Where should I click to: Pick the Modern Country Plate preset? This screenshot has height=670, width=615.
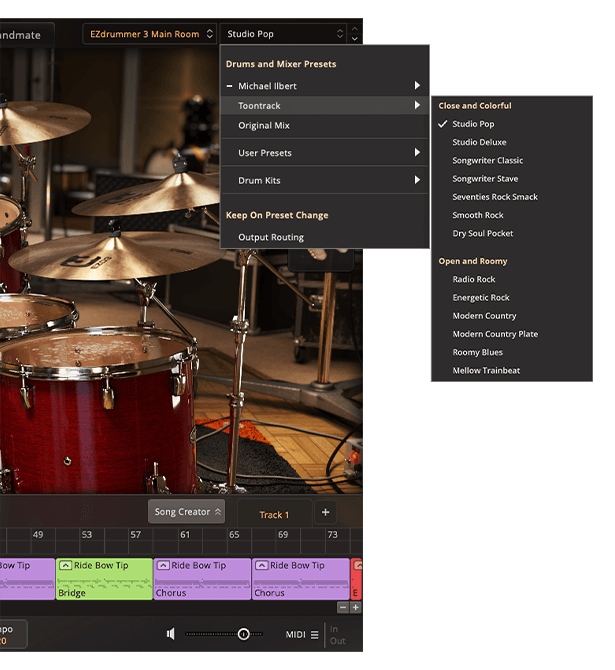[495, 334]
